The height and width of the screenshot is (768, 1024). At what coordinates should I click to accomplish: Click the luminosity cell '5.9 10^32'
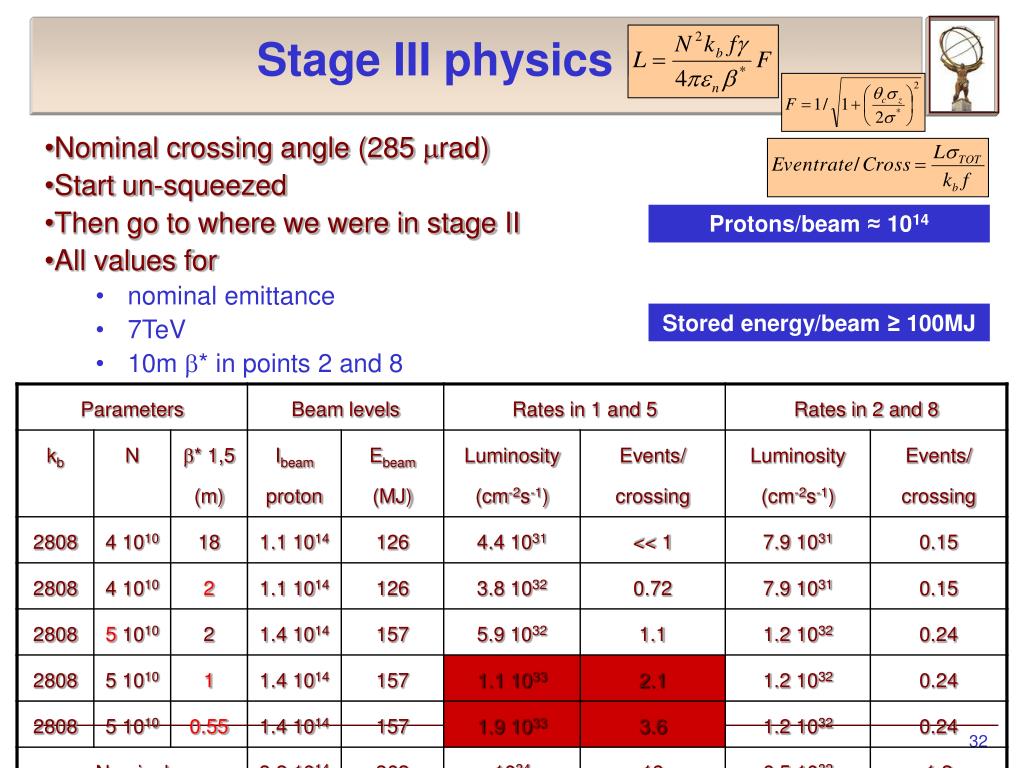(512, 633)
